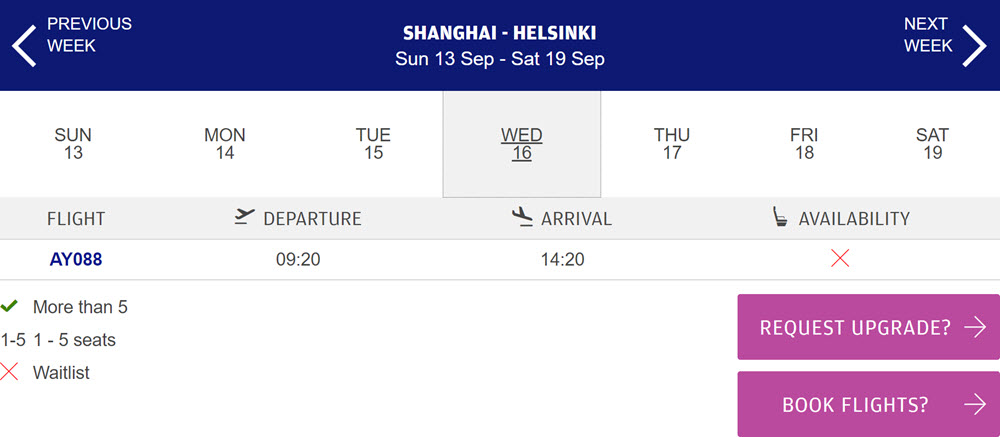Click the red cross Waitlist legend icon
1000x437 pixels.
(9, 371)
